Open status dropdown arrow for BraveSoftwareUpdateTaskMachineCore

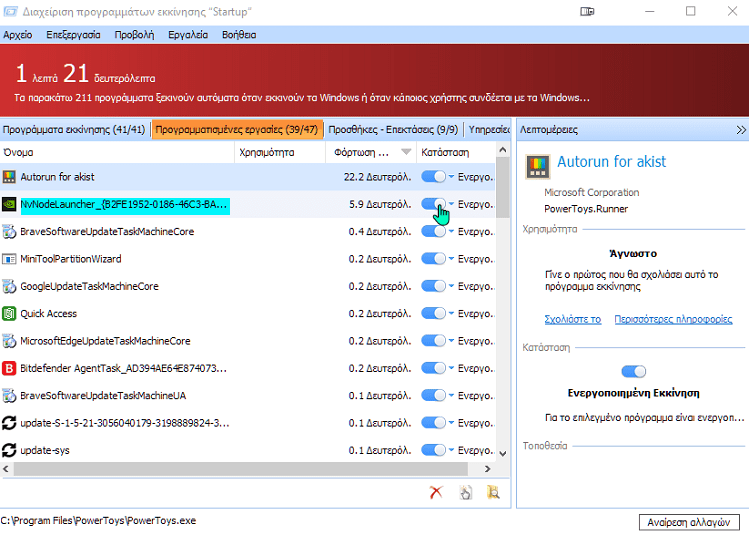[451, 232]
